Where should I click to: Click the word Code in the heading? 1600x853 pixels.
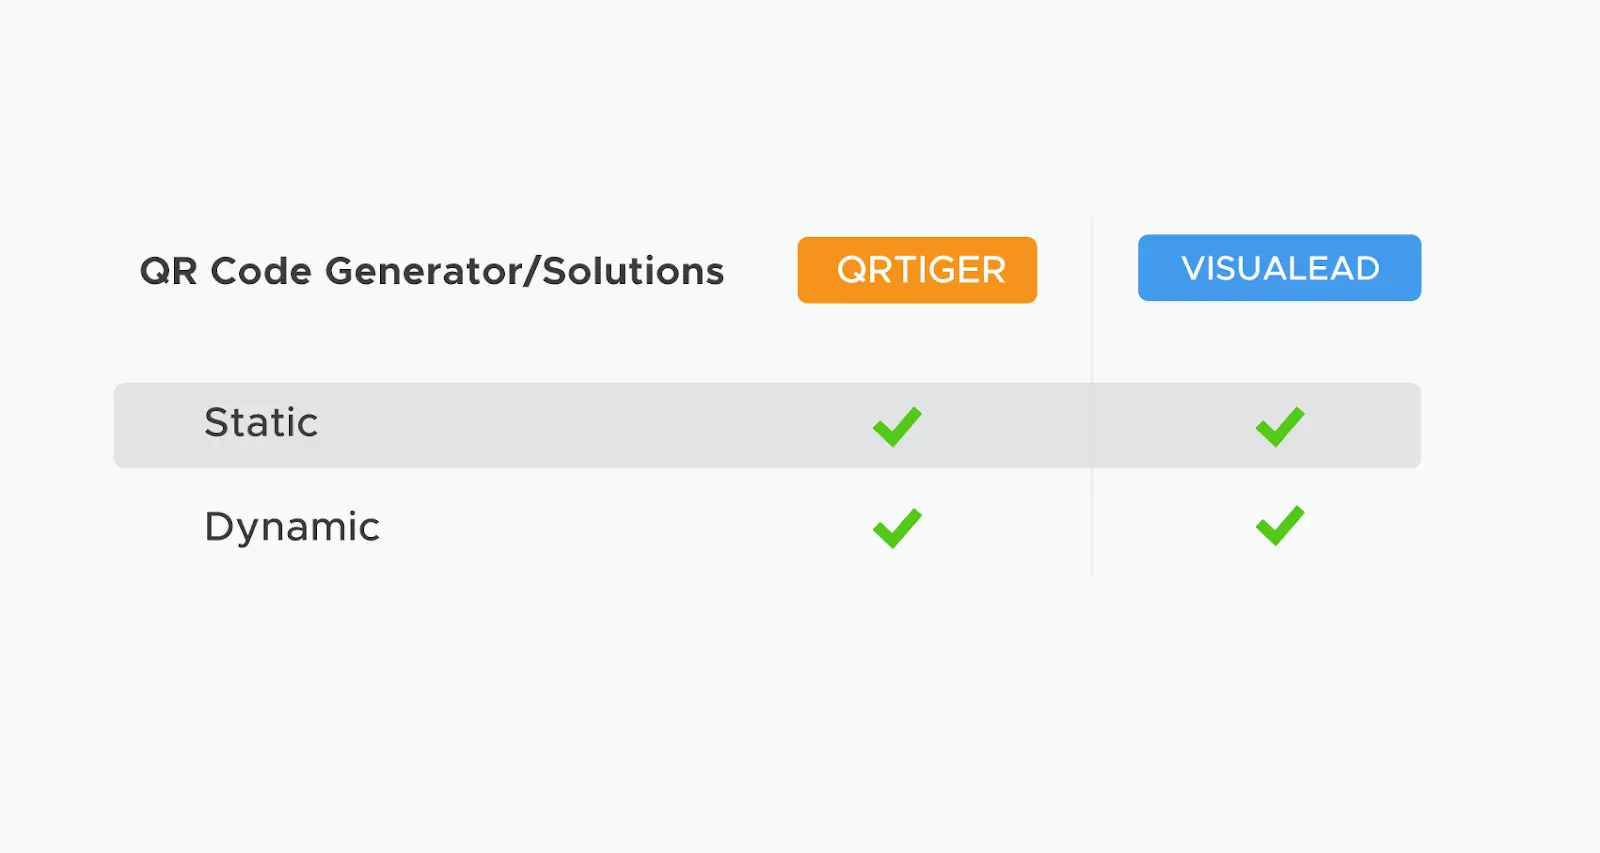tap(261, 271)
